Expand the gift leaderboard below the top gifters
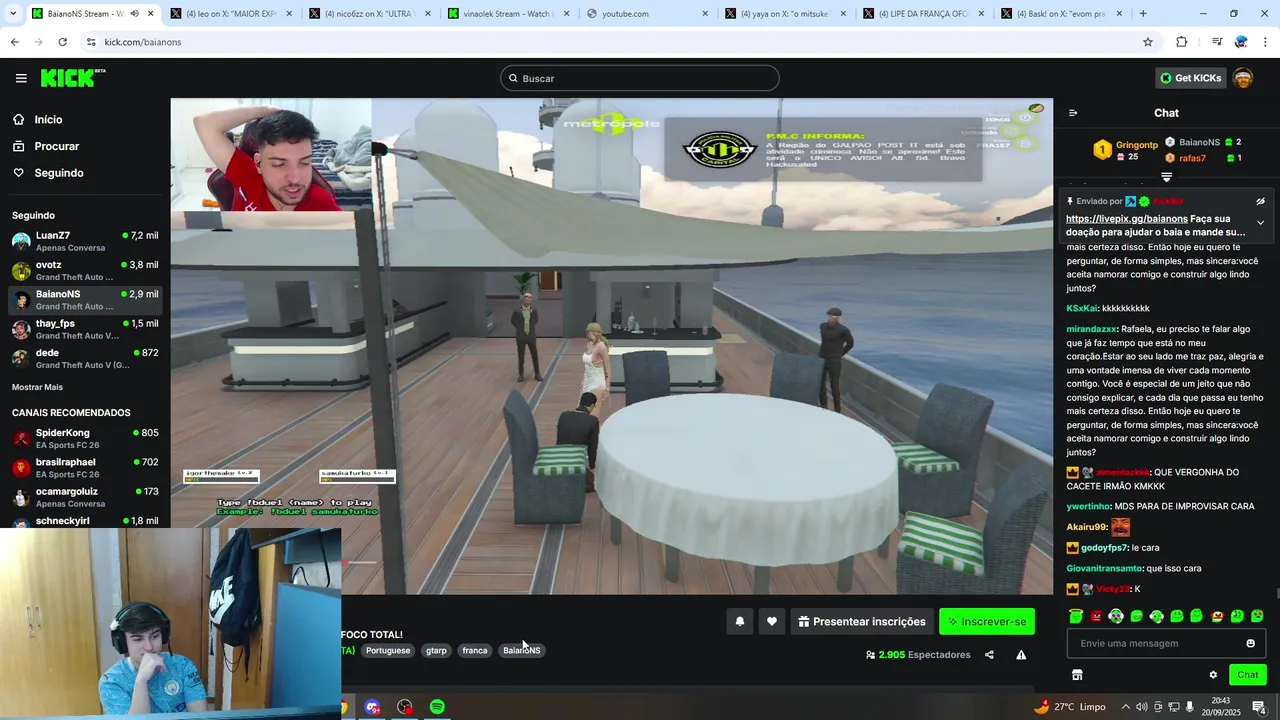This screenshot has height=720, width=1280. [x=1166, y=177]
